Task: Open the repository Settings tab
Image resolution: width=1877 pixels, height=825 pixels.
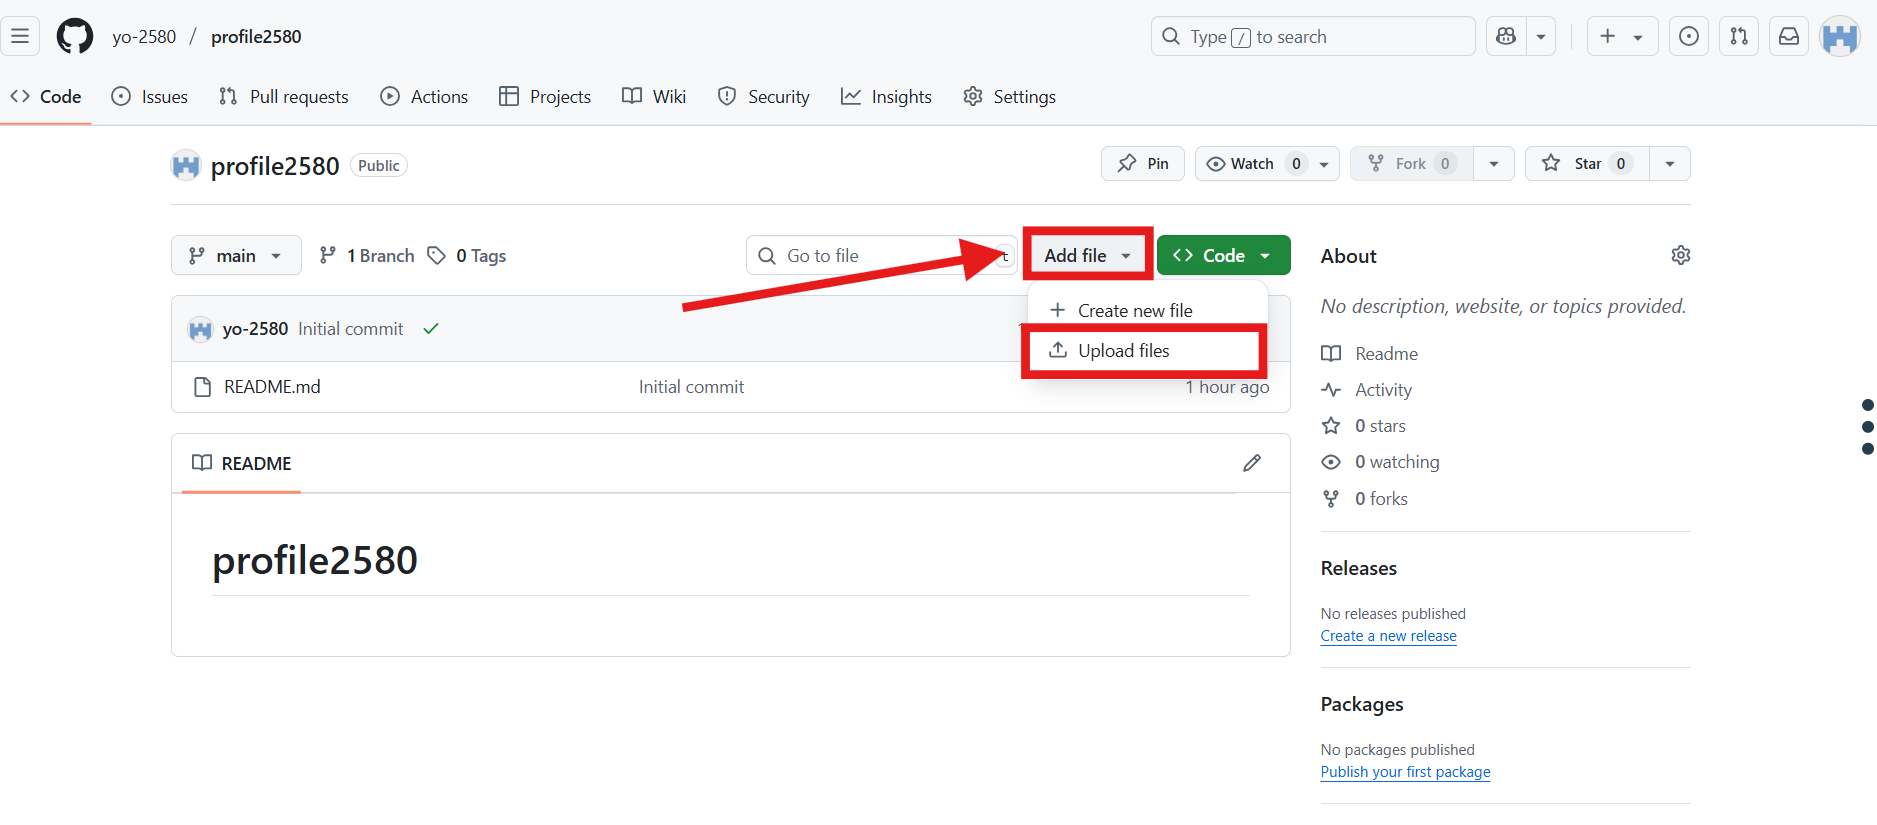Action: click(x=1010, y=97)
